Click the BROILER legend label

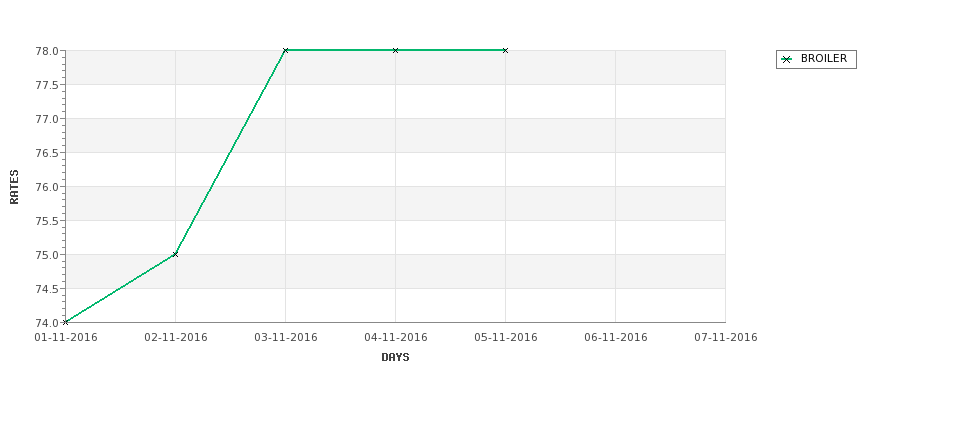(823, 58)
